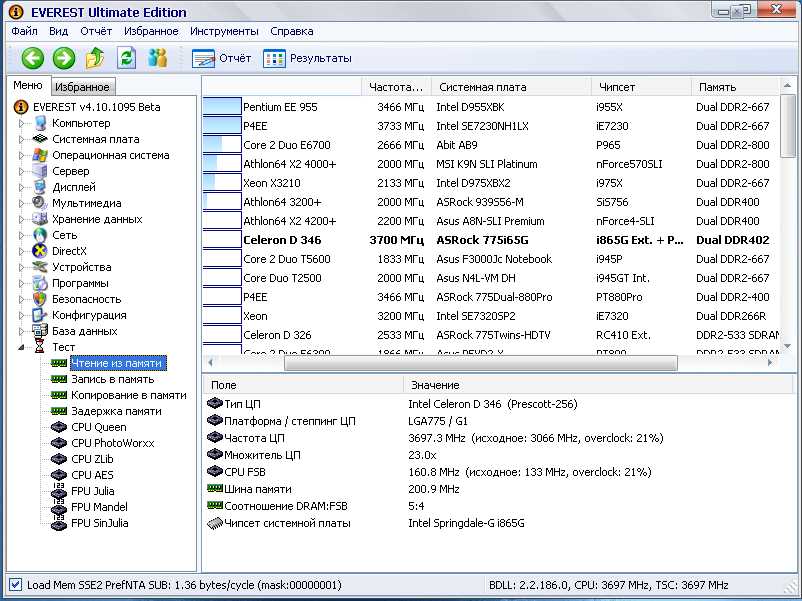
Task: Click the CPU Queen chip icon
Action: [x=59, y=427]
